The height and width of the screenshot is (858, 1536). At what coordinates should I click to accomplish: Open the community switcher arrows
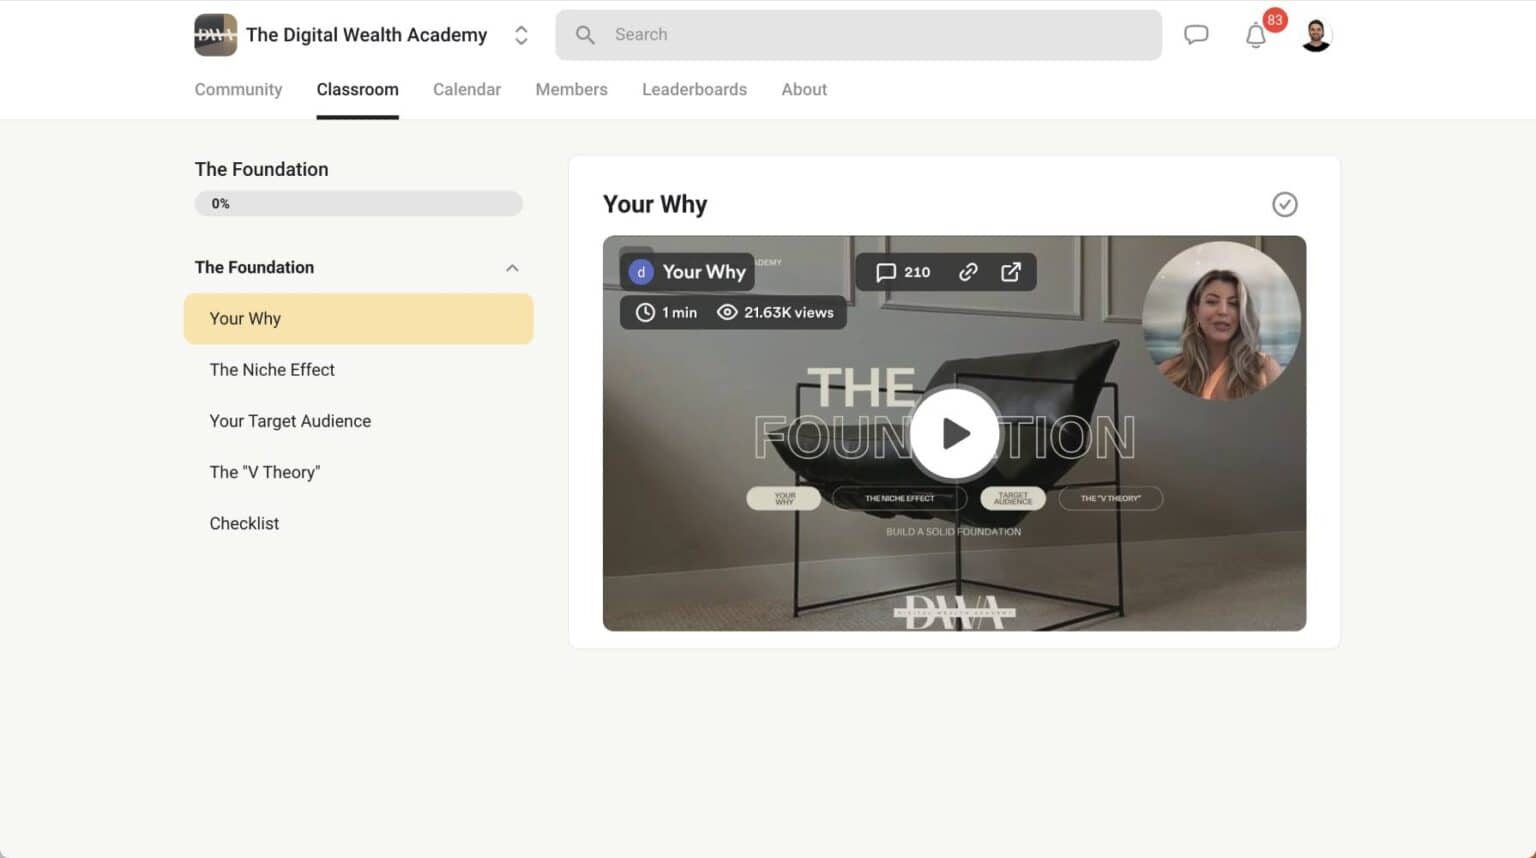[521, 34]
